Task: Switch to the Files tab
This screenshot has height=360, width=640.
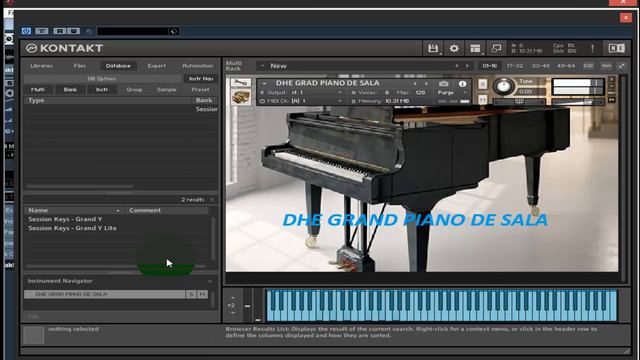Action: click(x=80, y=66)
